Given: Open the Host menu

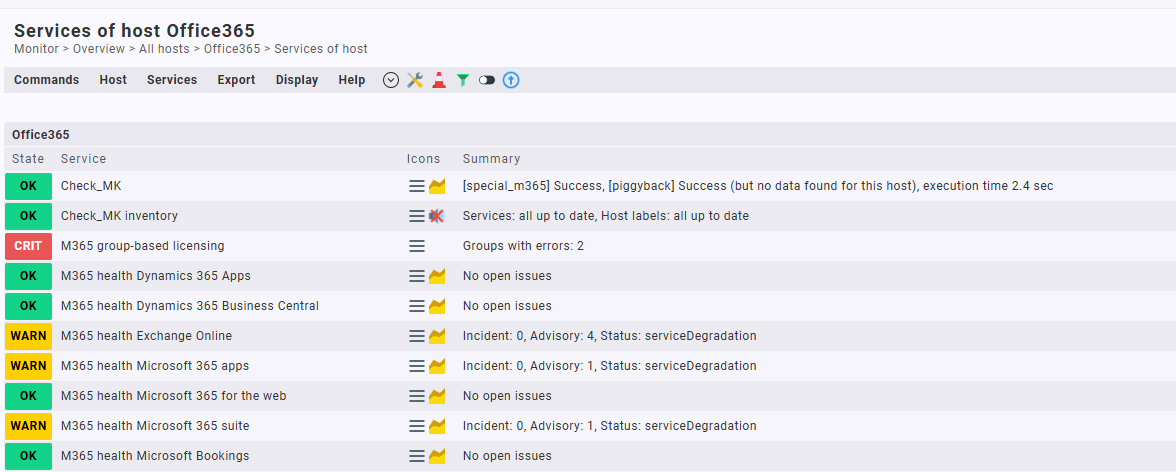Looking at the screenshot, I should [113, 80].
